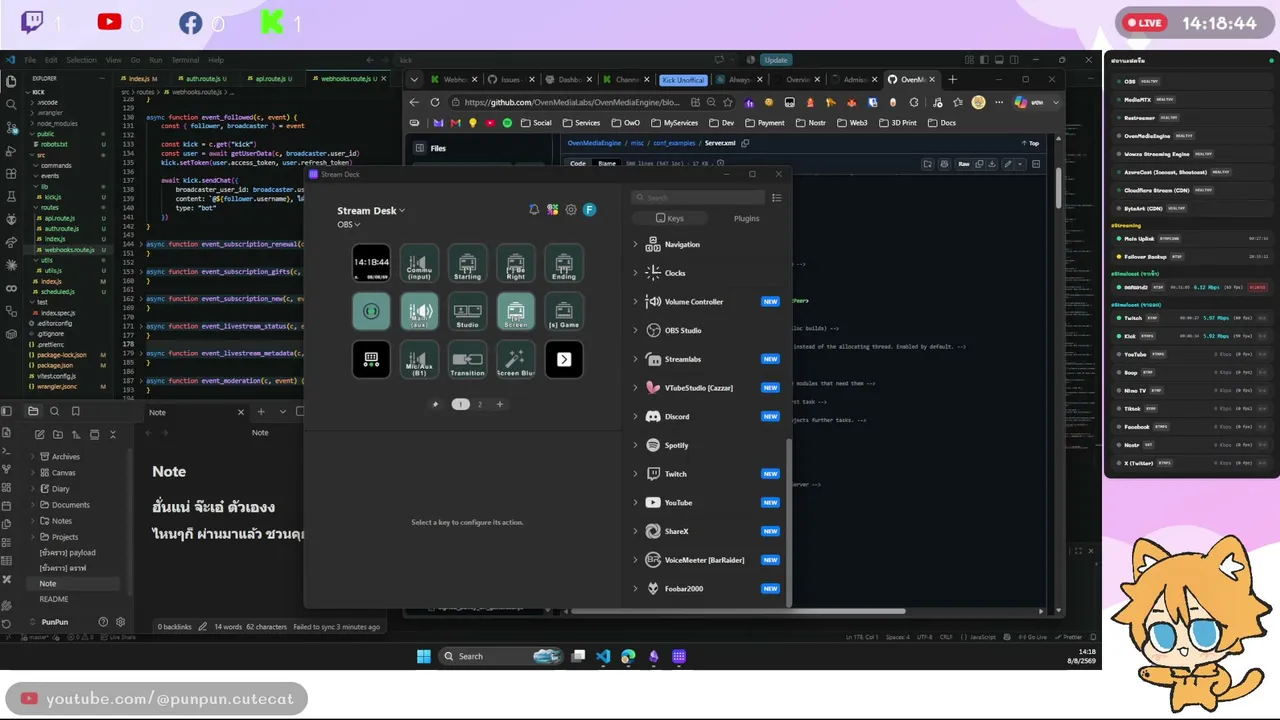
Task: Select the next-page arrow key
Action: click(x=564, y=359)
